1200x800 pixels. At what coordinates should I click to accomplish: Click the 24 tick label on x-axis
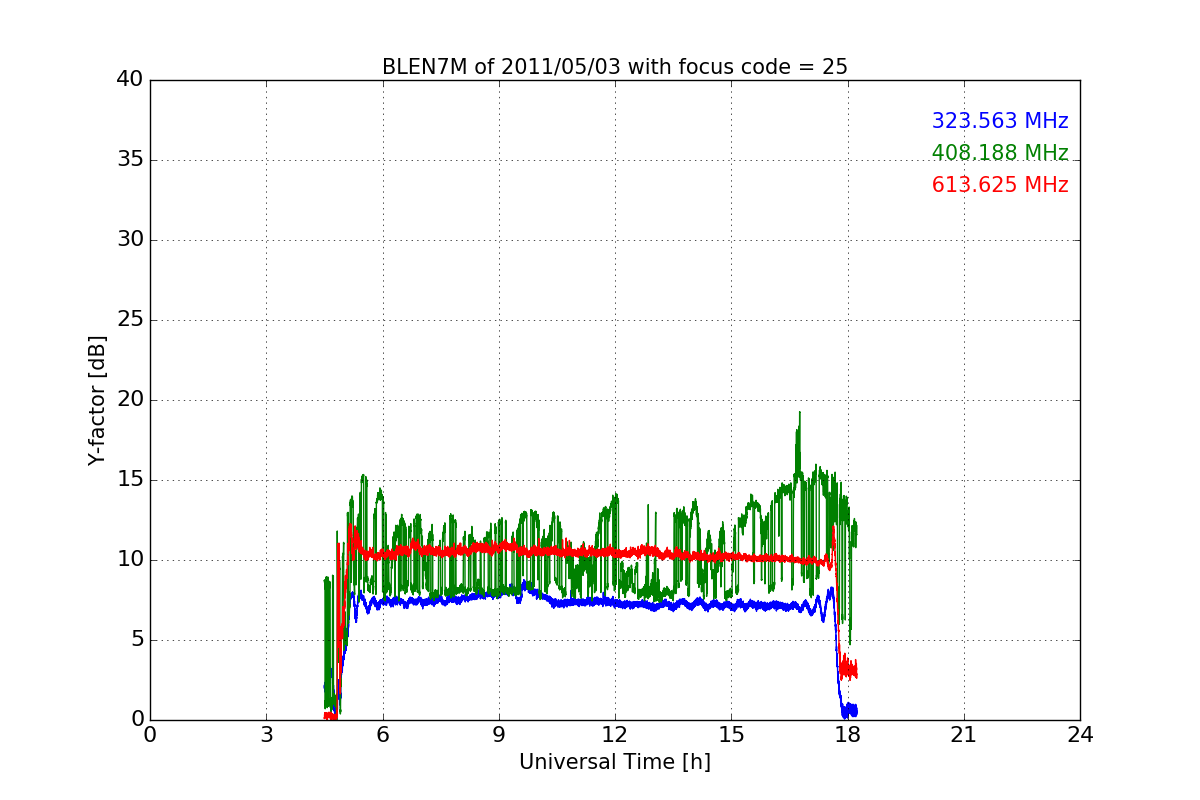(1079, 735)
